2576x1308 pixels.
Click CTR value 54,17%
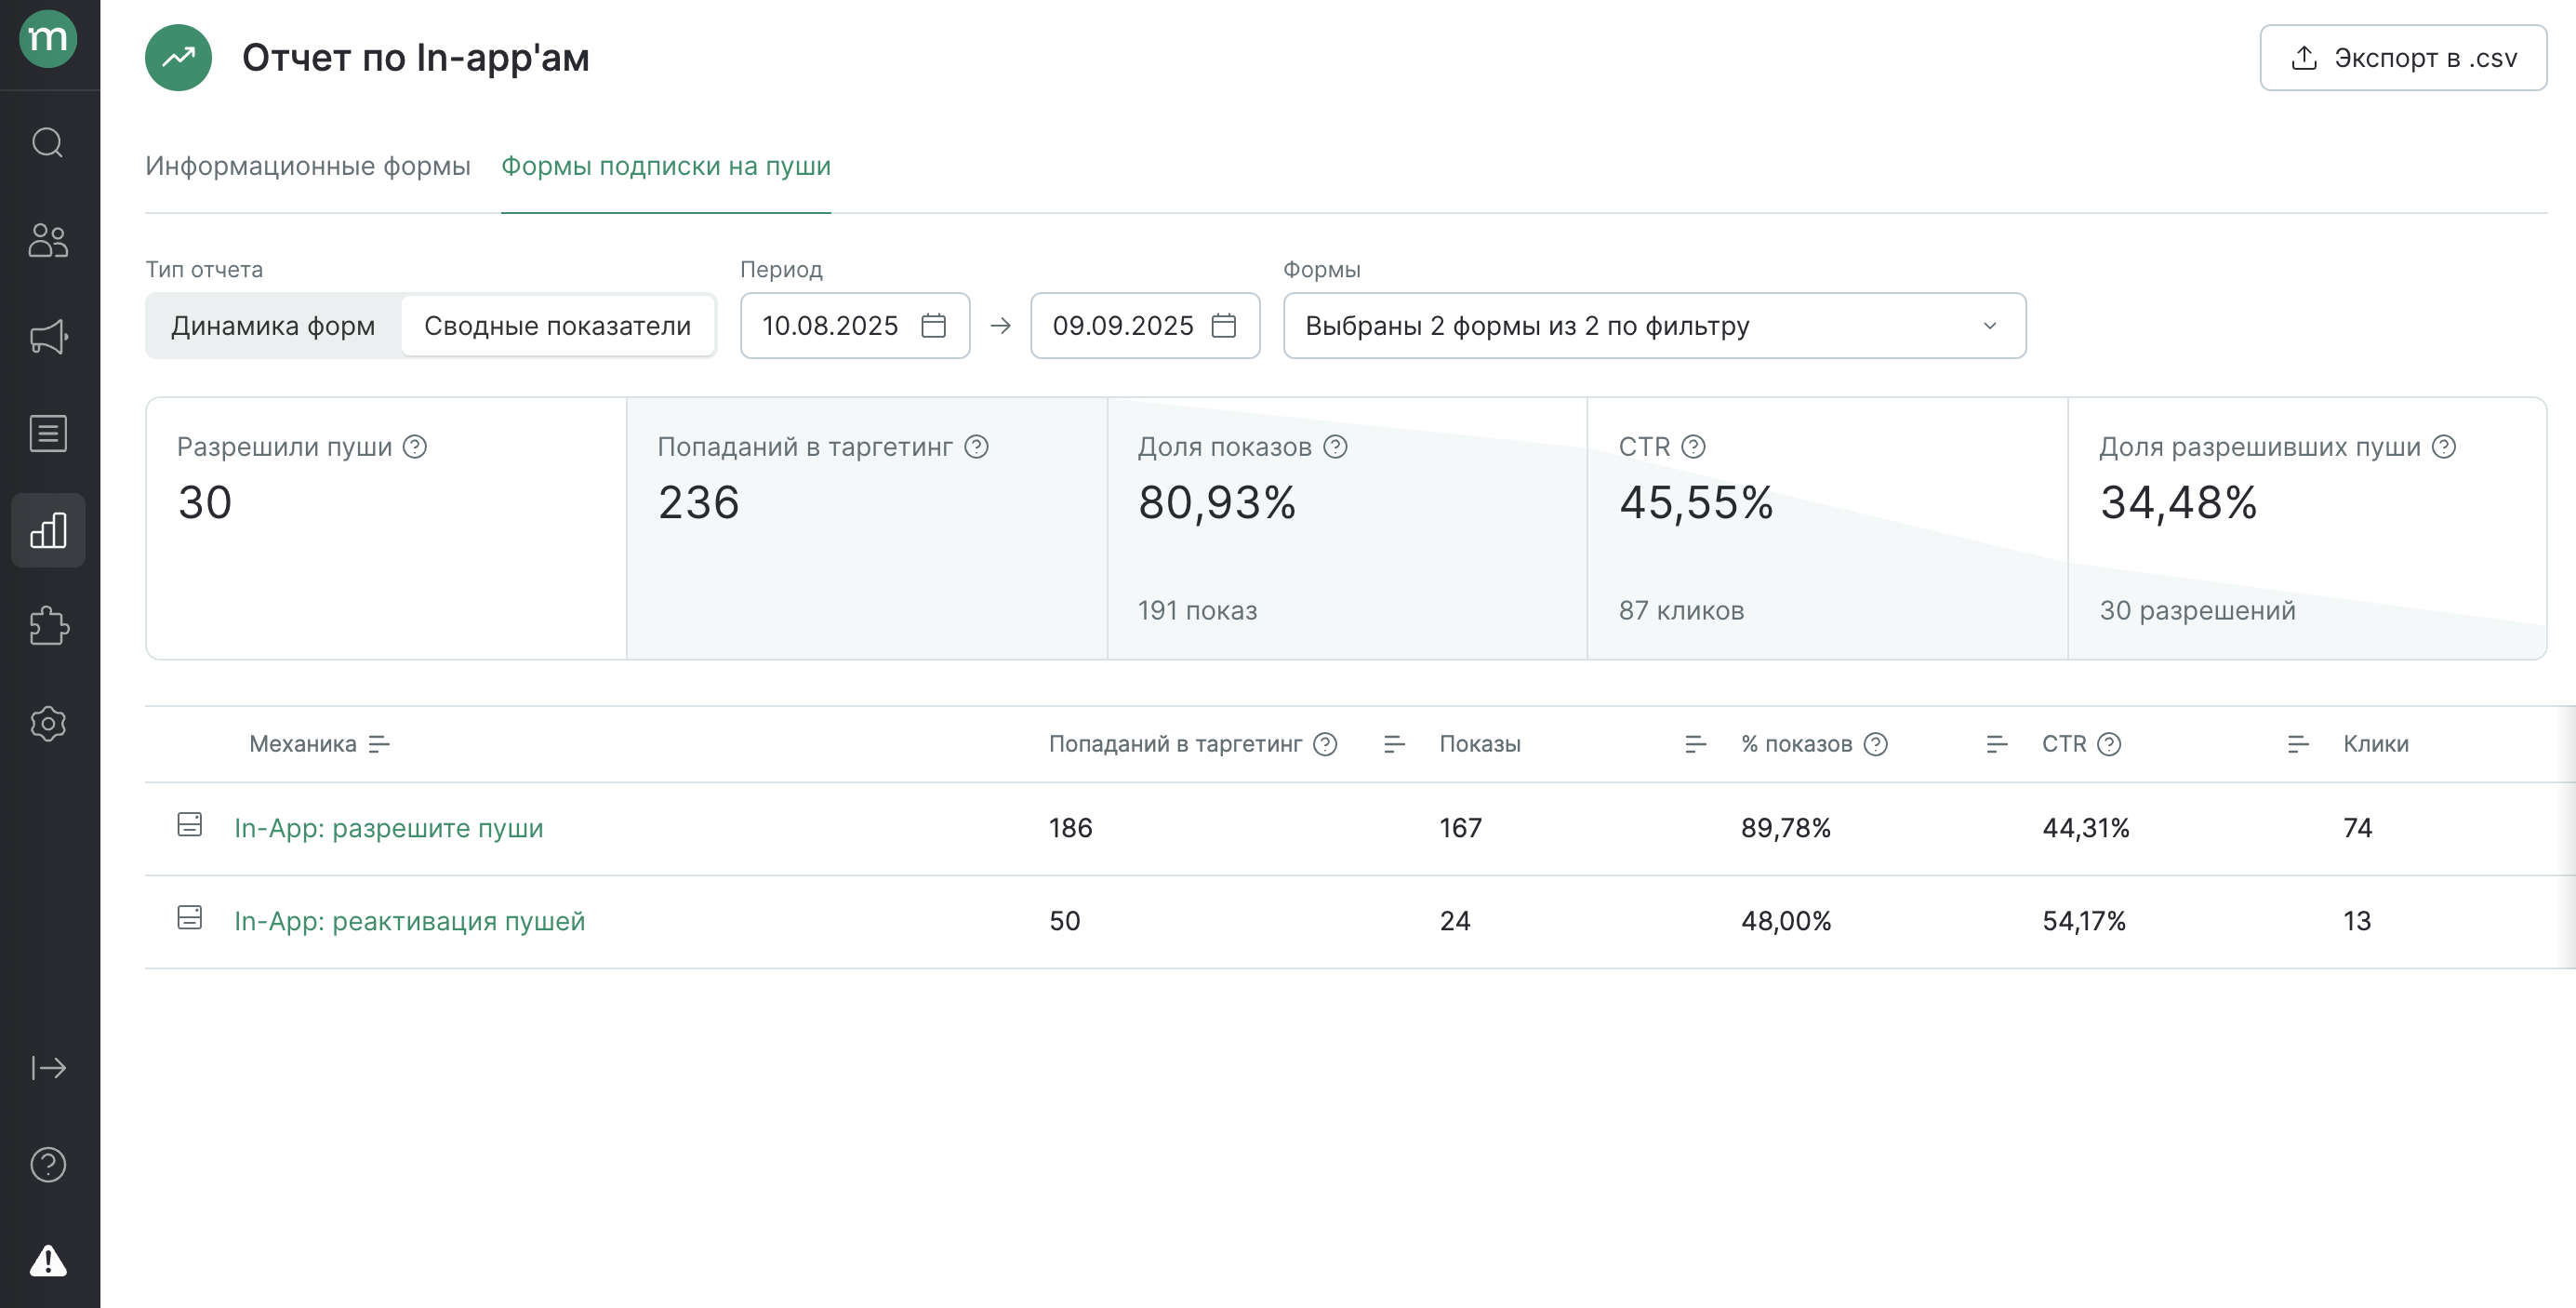(x=2084, y=921)
